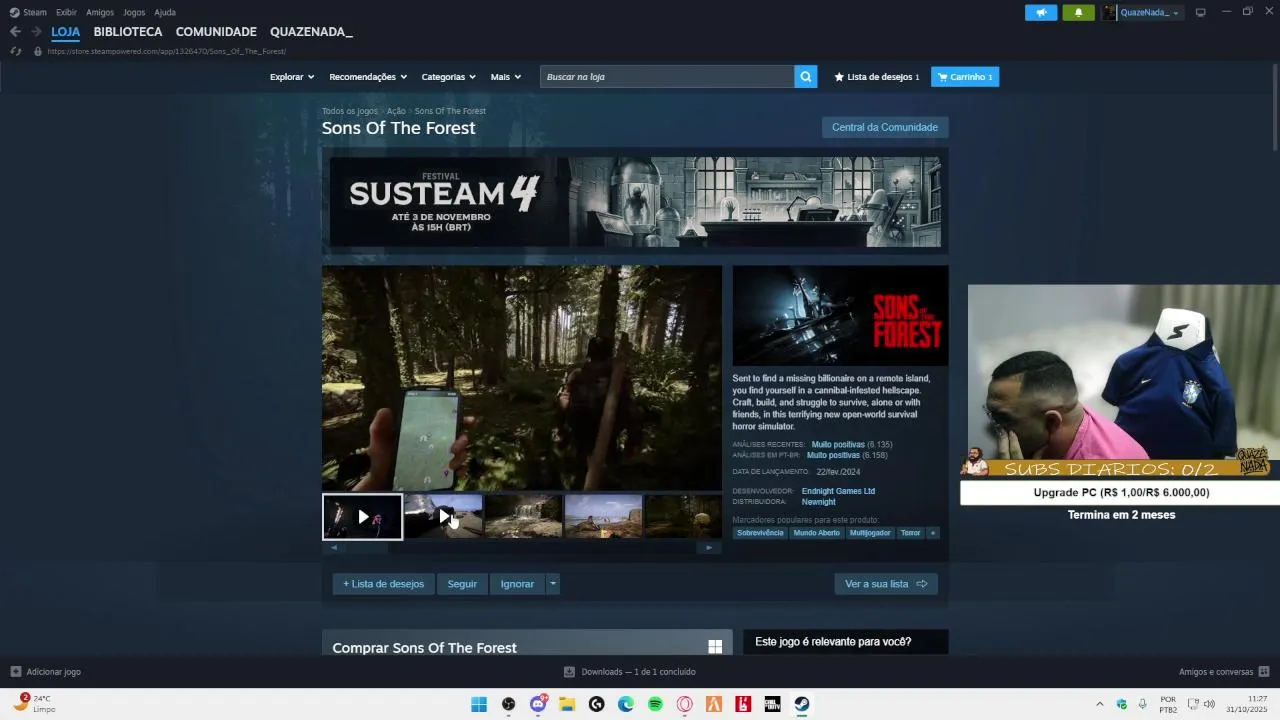
Task: Open the Downloads status icon
Action: (569, 672)
